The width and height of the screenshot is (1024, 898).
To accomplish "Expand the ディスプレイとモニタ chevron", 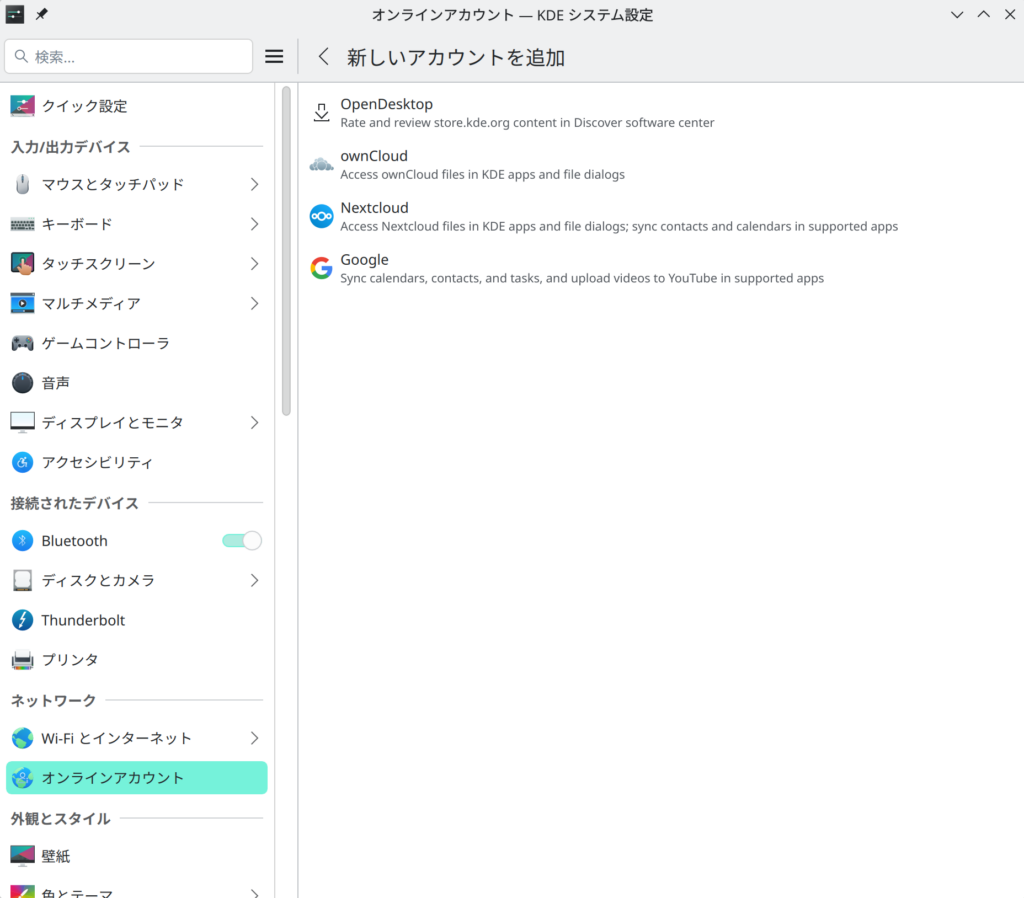I will coord(254,423).
